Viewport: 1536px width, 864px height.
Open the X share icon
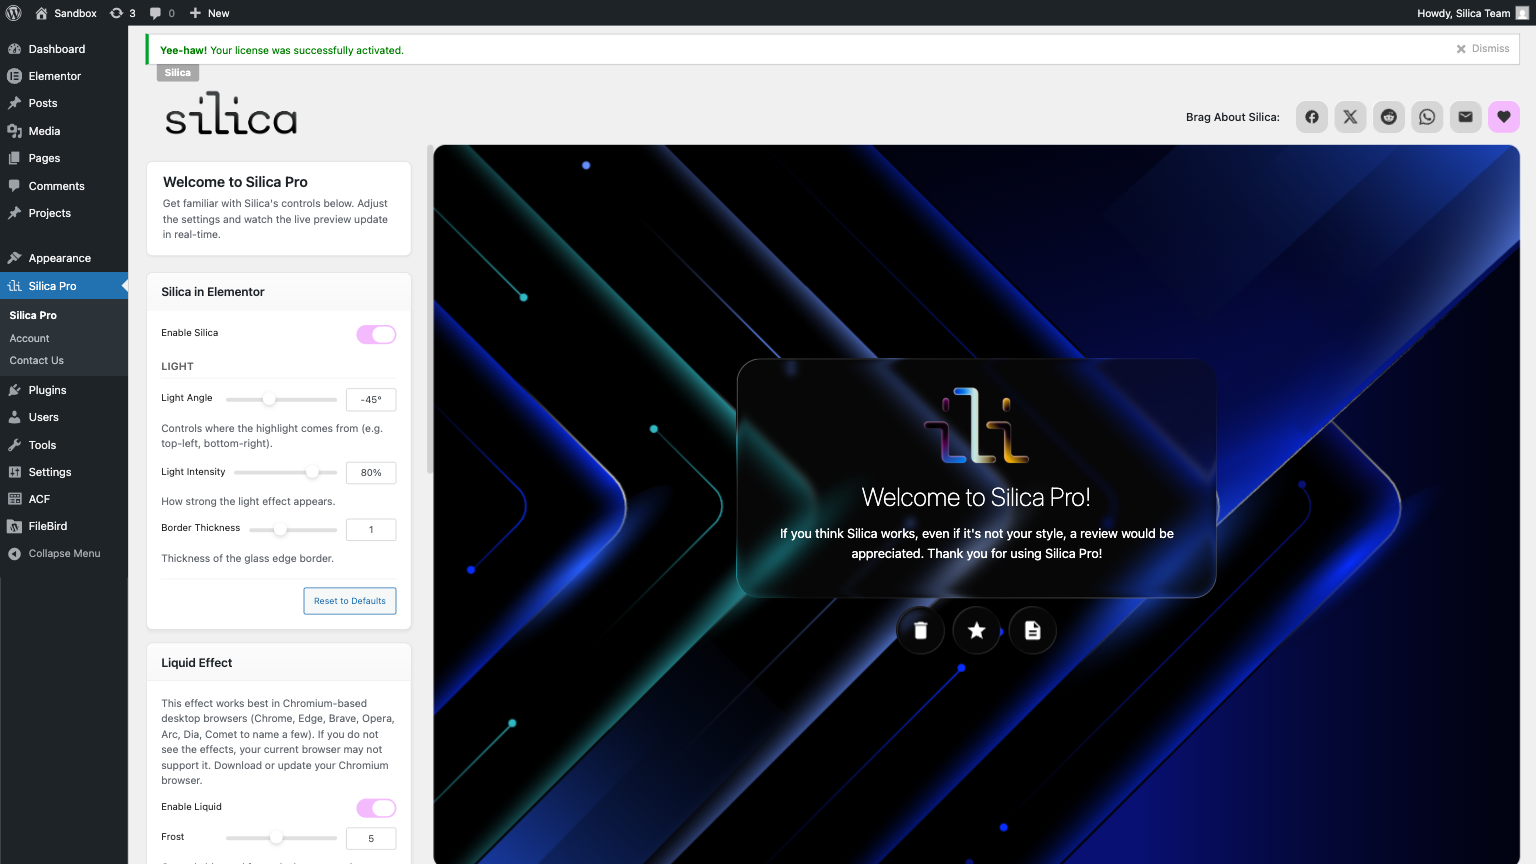pyautogui.click(x=1350, y=116)
